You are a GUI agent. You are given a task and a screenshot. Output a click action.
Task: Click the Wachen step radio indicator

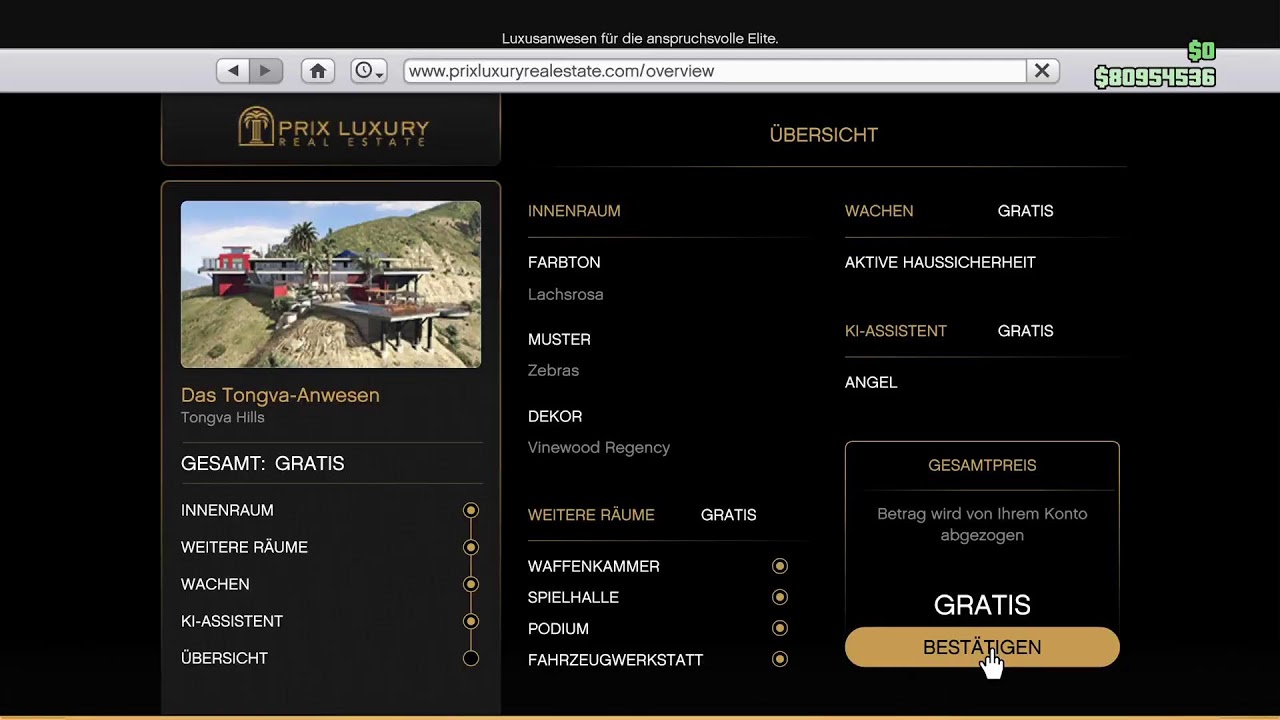471,584
